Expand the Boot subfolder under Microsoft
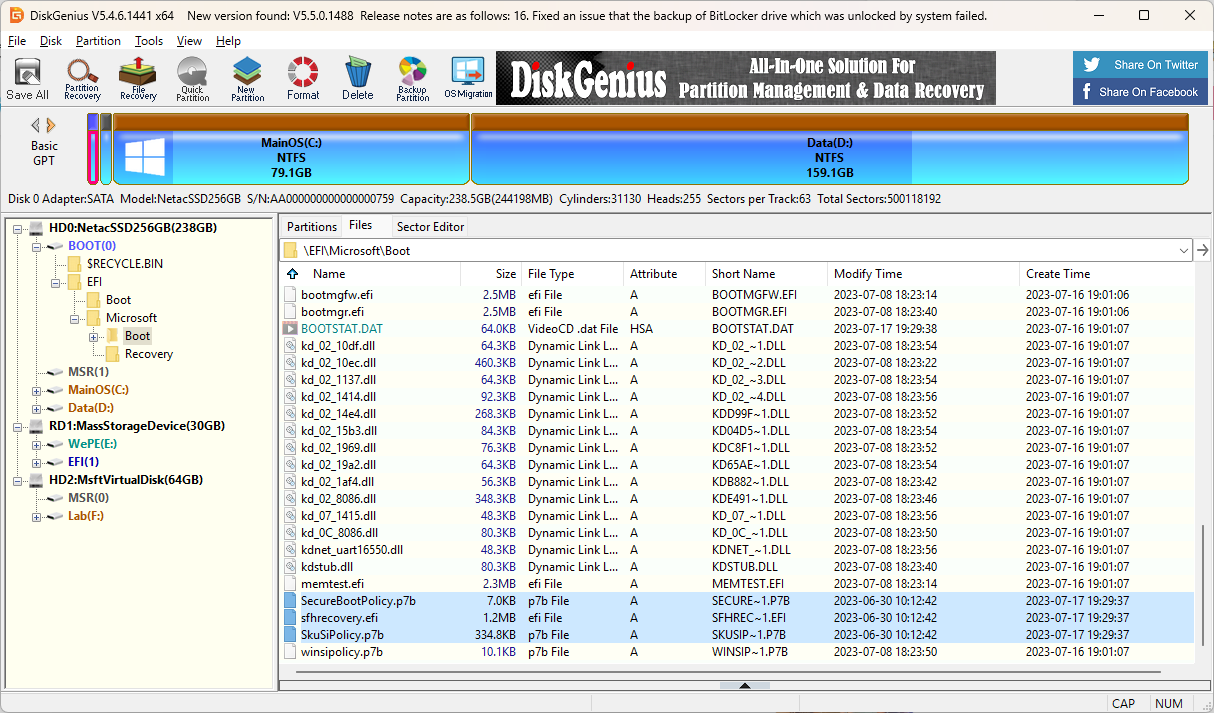Viewport: 1214px width, 713px height. pyautogui.click(x=95, y=336)
